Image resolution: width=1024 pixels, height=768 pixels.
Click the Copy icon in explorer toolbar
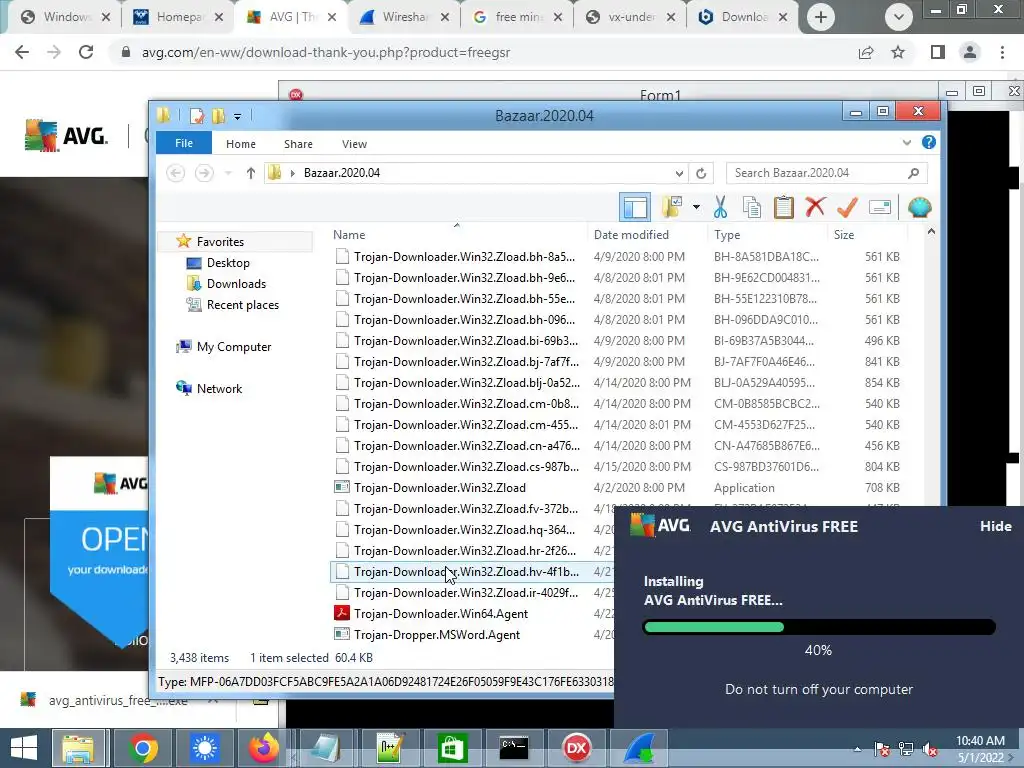(752, 207)
